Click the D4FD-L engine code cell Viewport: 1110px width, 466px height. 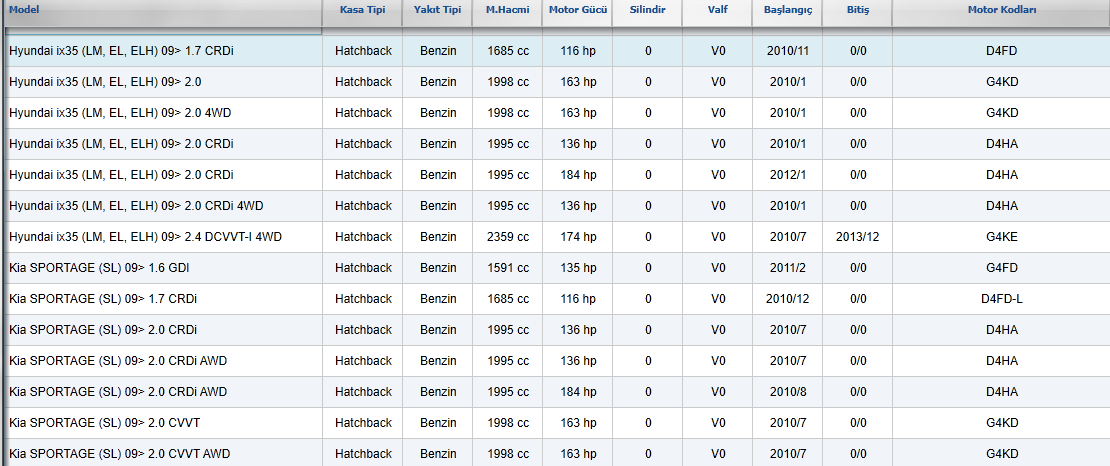pyautogui.click(x=1002, y=299)
